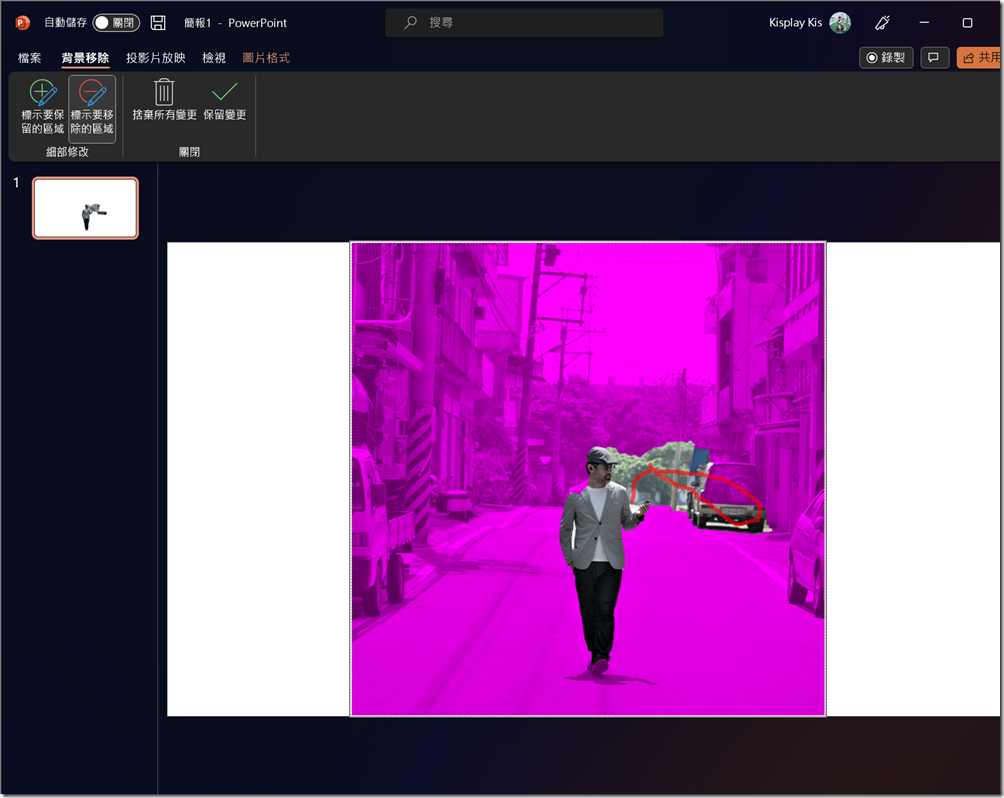Click the inking pen icon near top right
The height and width of the screenshot is (798, 1004).
[x=882, y=22]
